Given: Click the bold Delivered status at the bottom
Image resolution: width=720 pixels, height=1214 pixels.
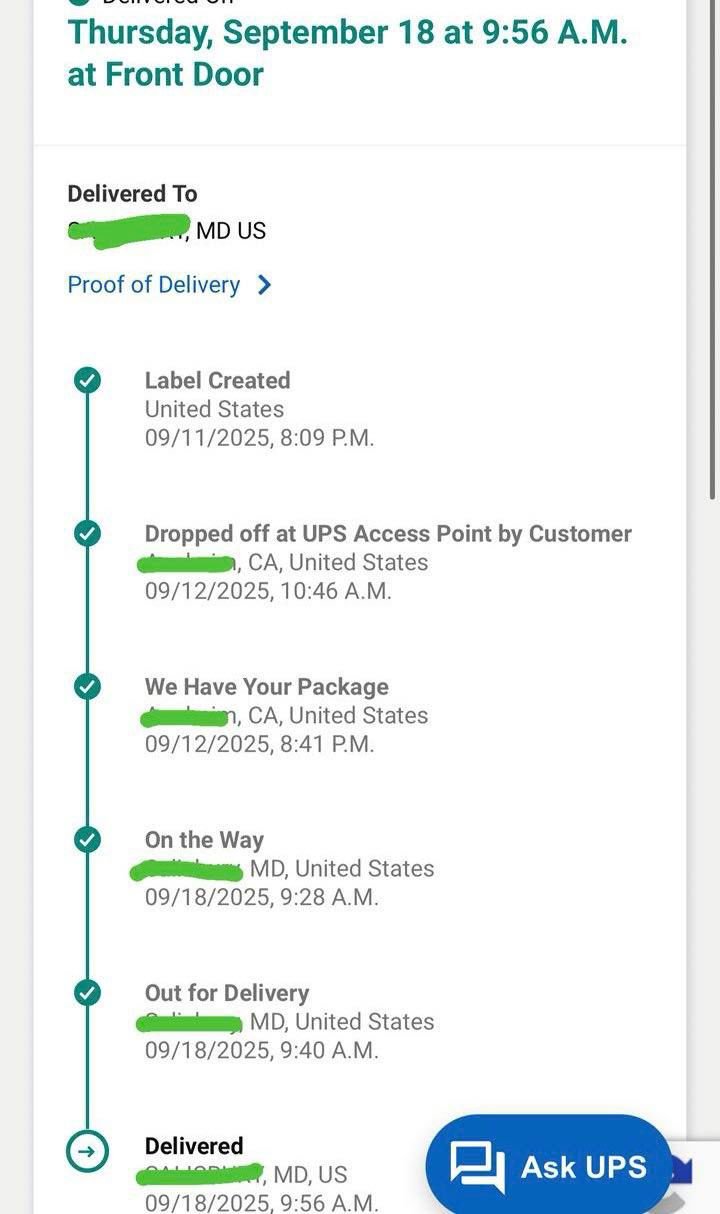Looking at the screenshot, I should point(194,1146).
